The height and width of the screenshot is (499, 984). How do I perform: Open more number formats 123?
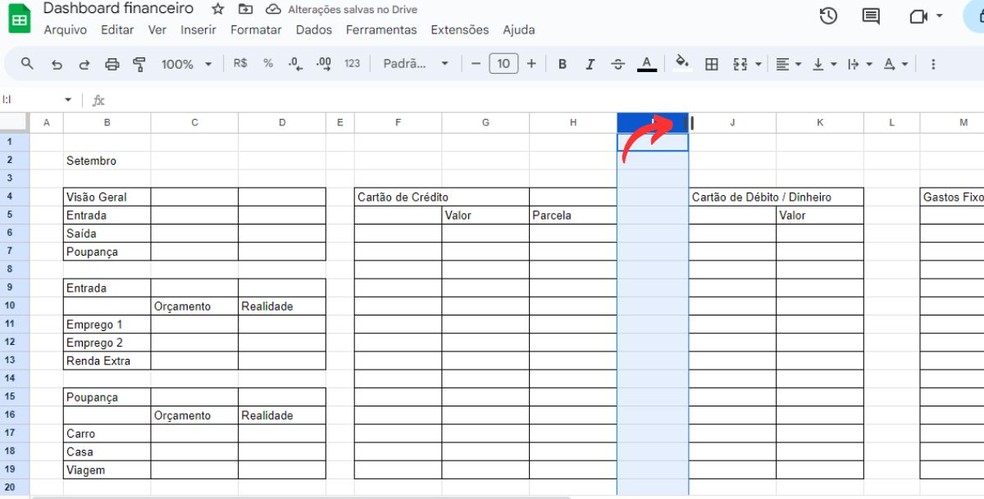click(352, 63)
